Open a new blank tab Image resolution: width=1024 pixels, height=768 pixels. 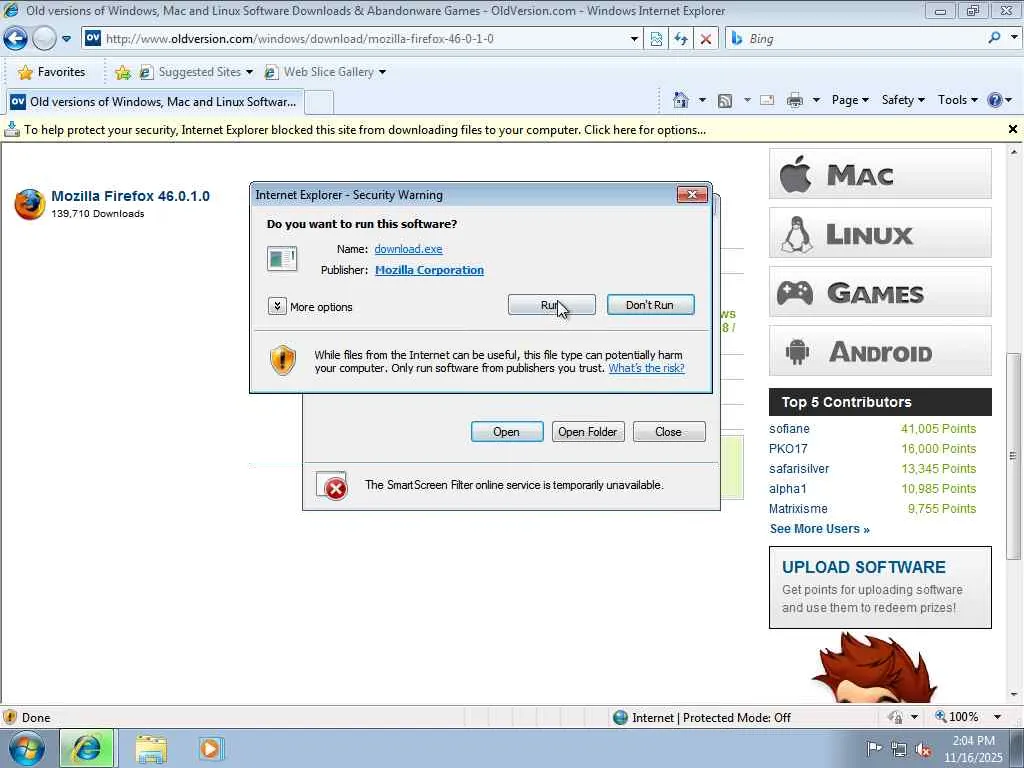319,103
